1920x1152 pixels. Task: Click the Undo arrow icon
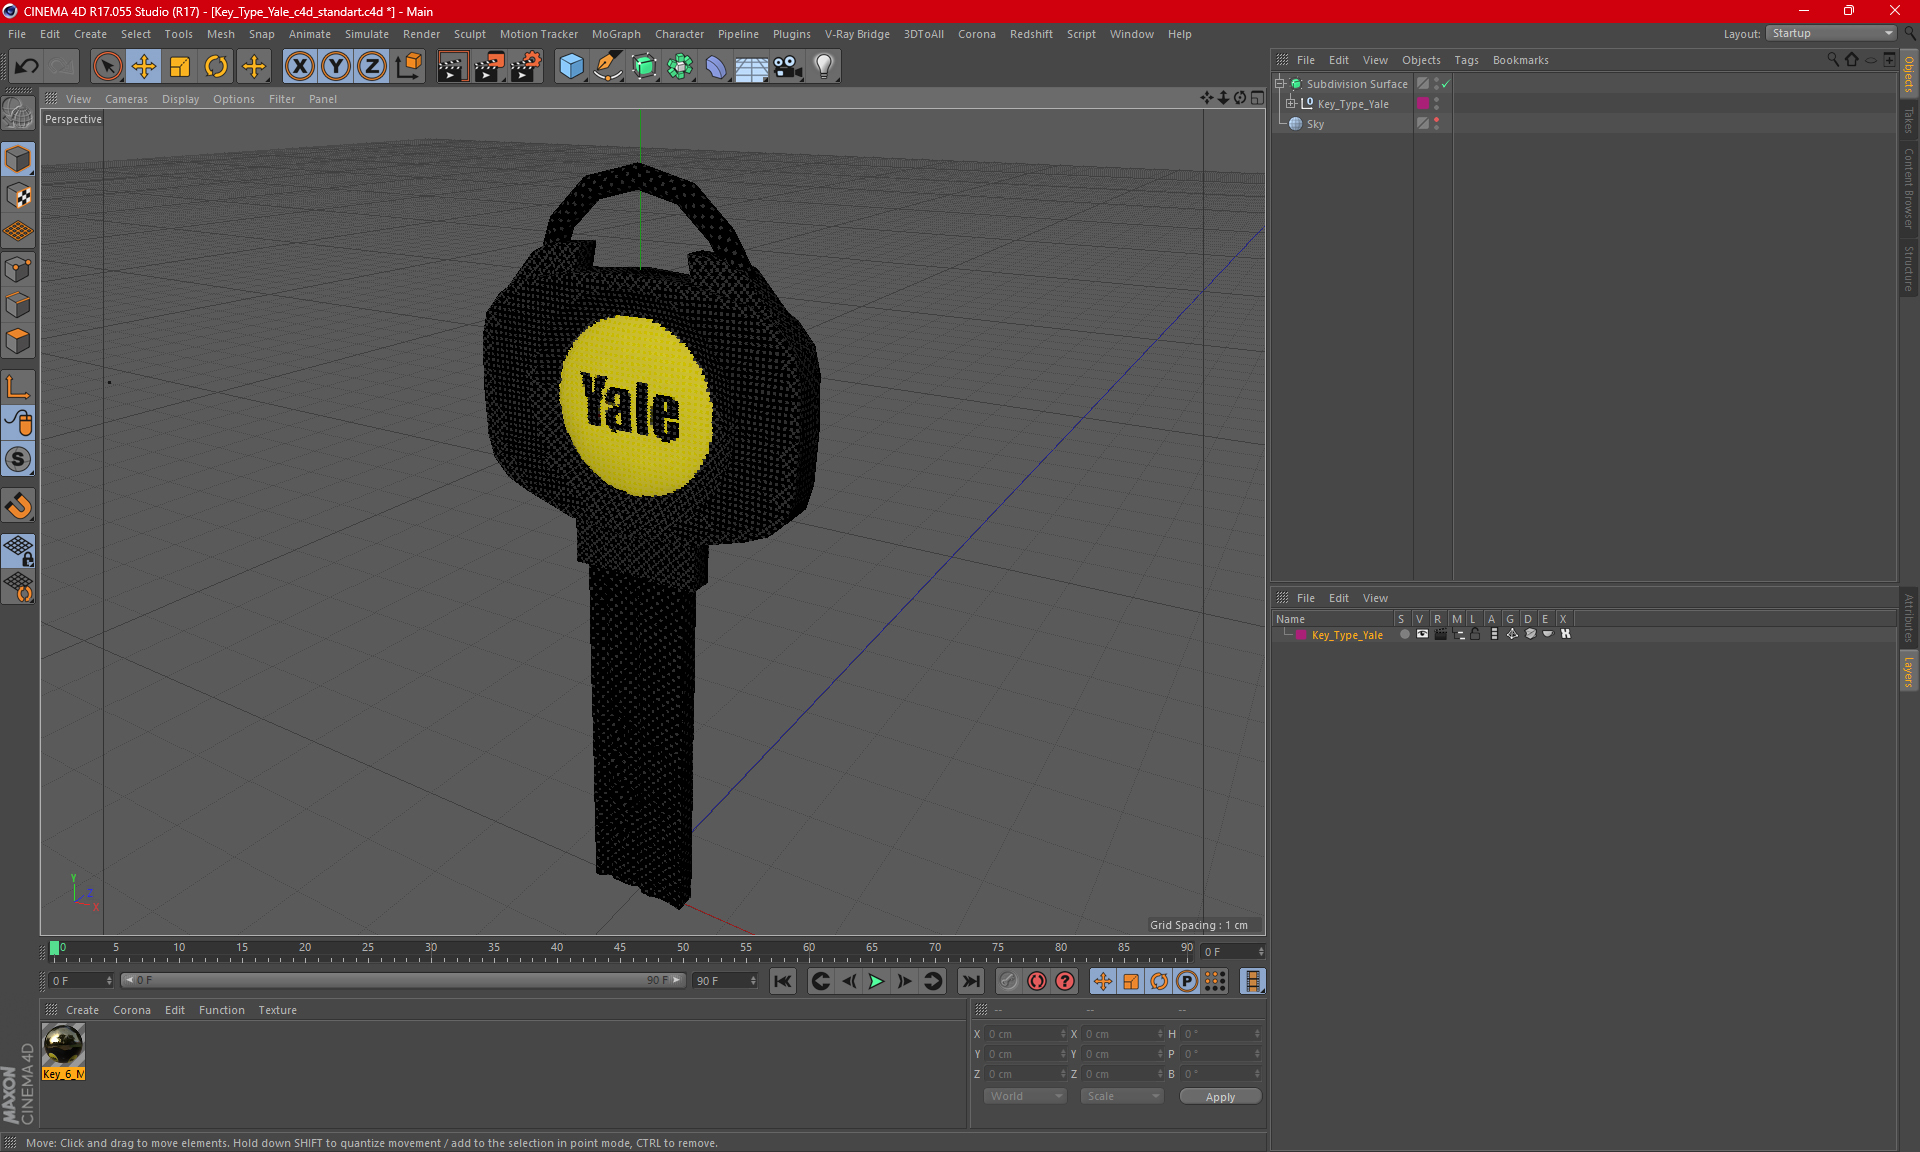27,66
